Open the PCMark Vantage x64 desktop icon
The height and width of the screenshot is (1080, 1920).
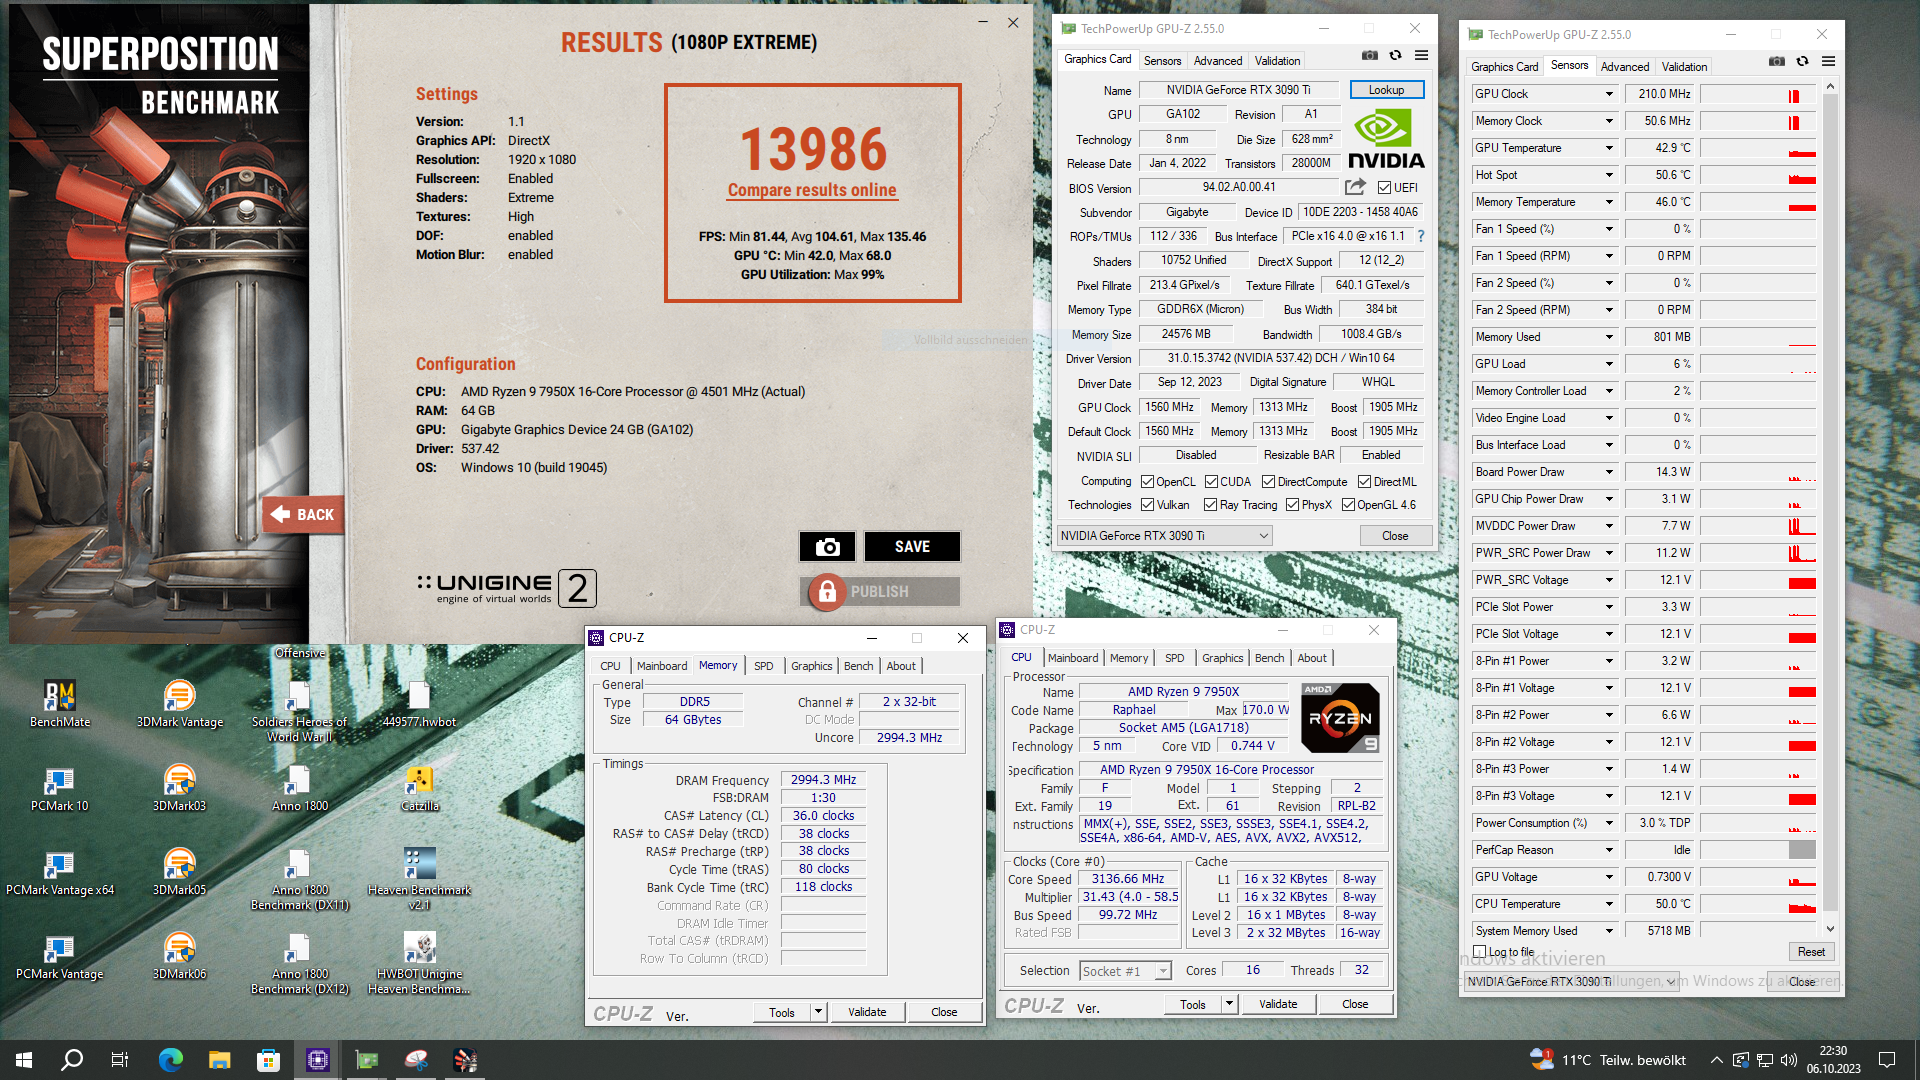tap(60, 872)
